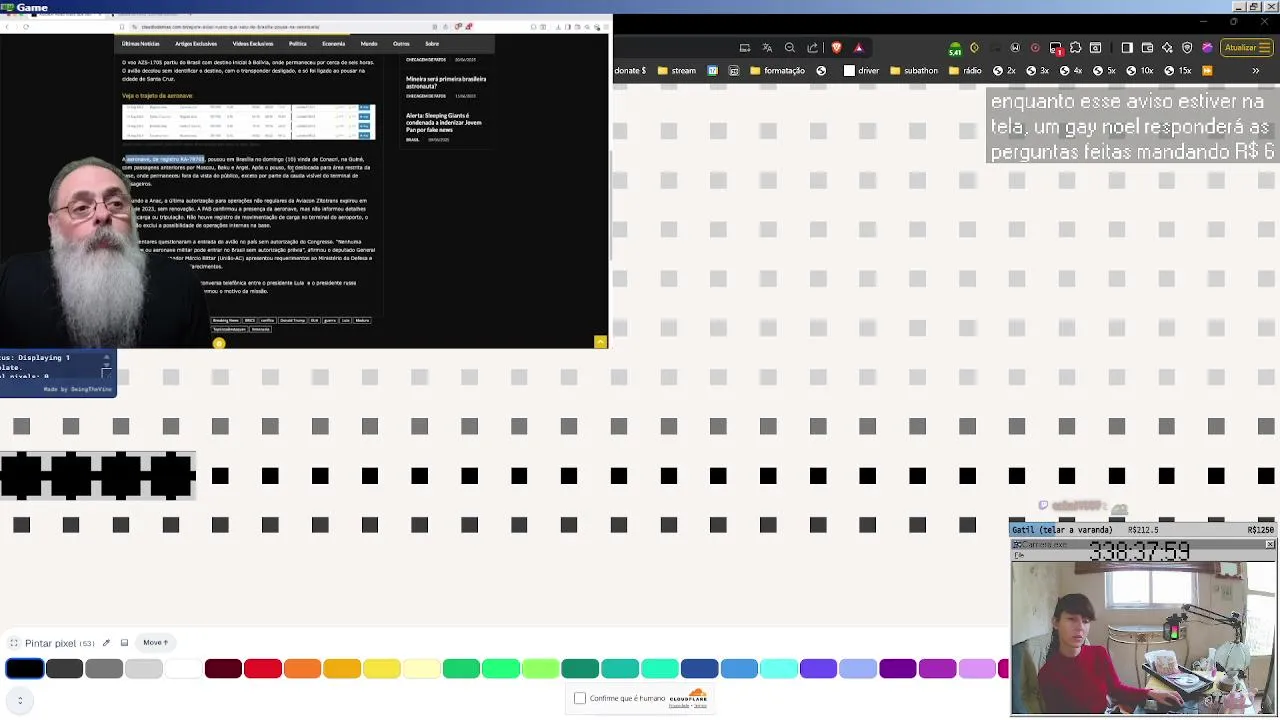The image size is (1280, 720).
Task: Click the Atualizar browser update button
Action: [1247, 47]
